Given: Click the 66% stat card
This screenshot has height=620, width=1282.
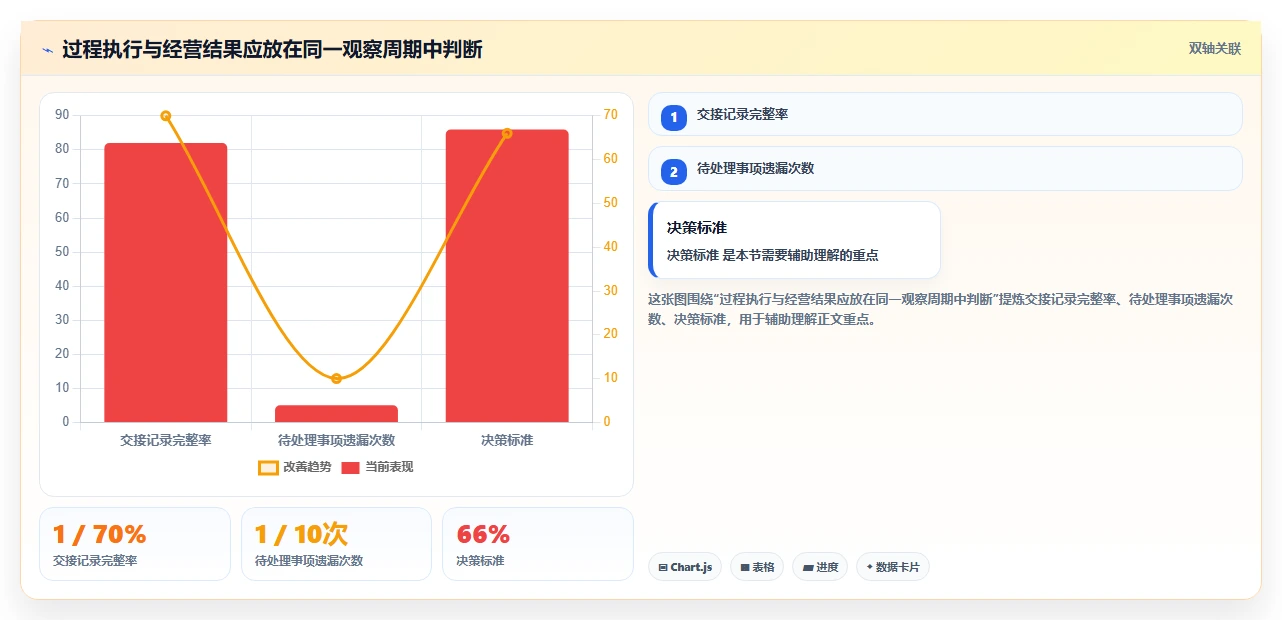Looking at the screenshot, I should point(538,544).
